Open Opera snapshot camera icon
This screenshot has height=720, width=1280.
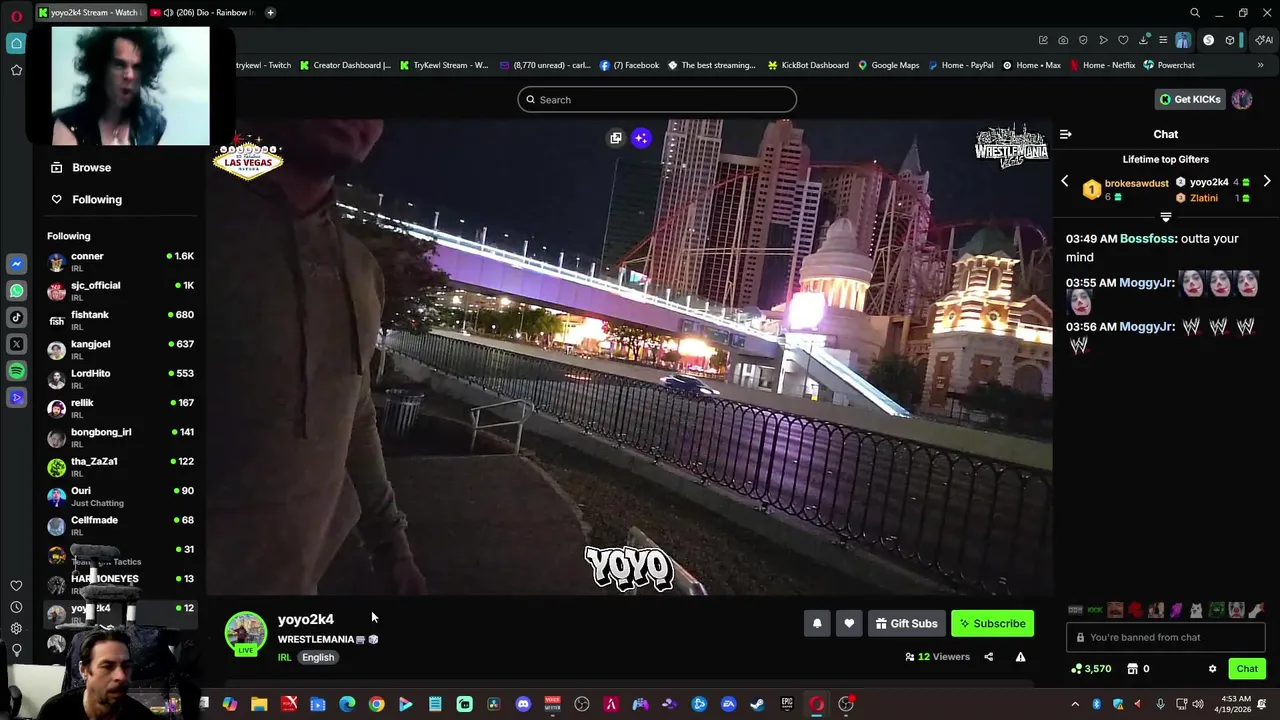pos(1063,40)
